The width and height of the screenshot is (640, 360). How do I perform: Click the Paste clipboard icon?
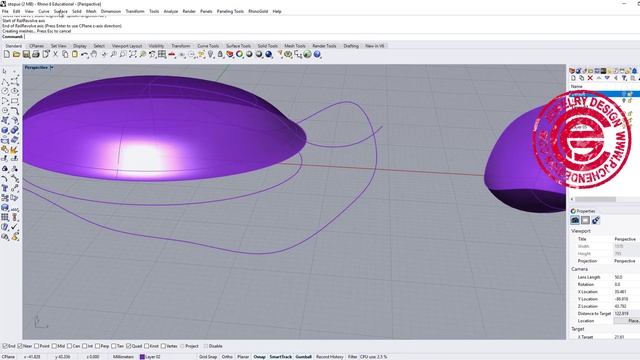point(75,54)
